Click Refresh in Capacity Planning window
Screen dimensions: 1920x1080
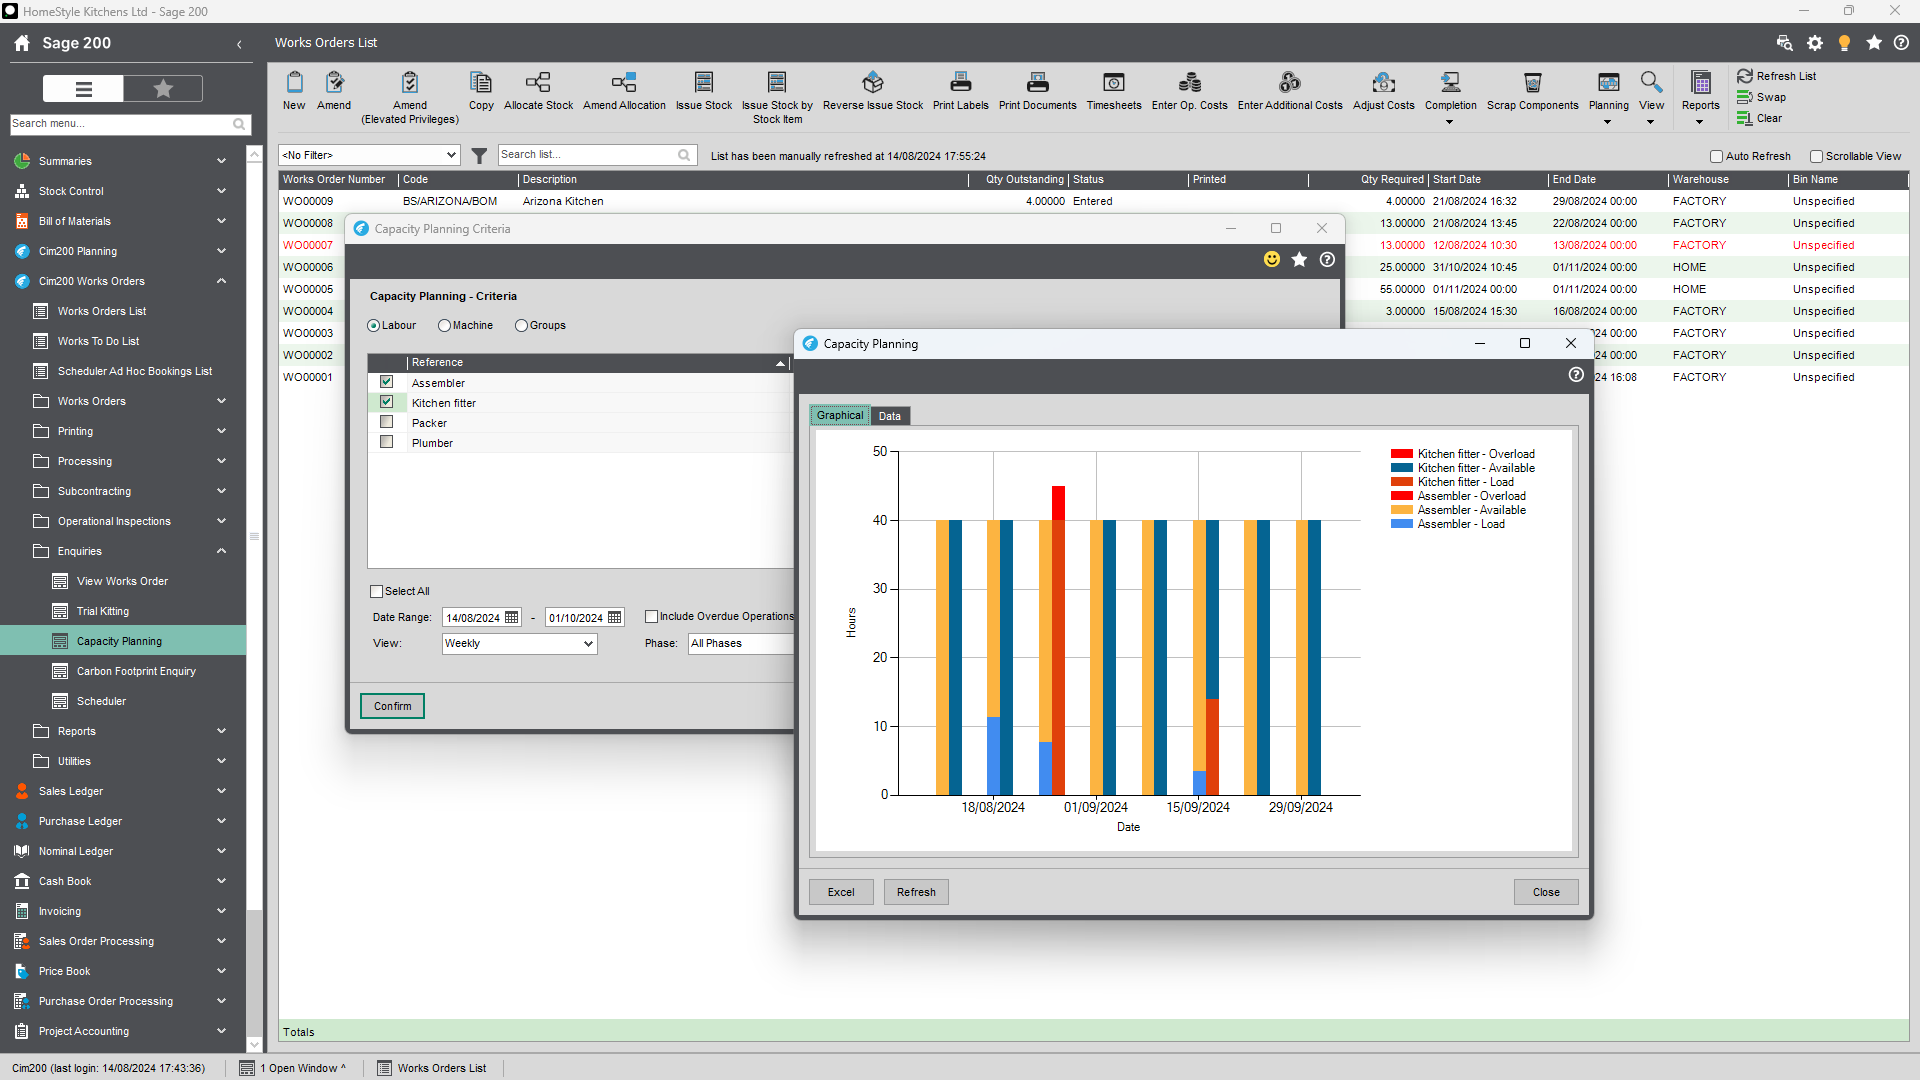coord(916,892)
